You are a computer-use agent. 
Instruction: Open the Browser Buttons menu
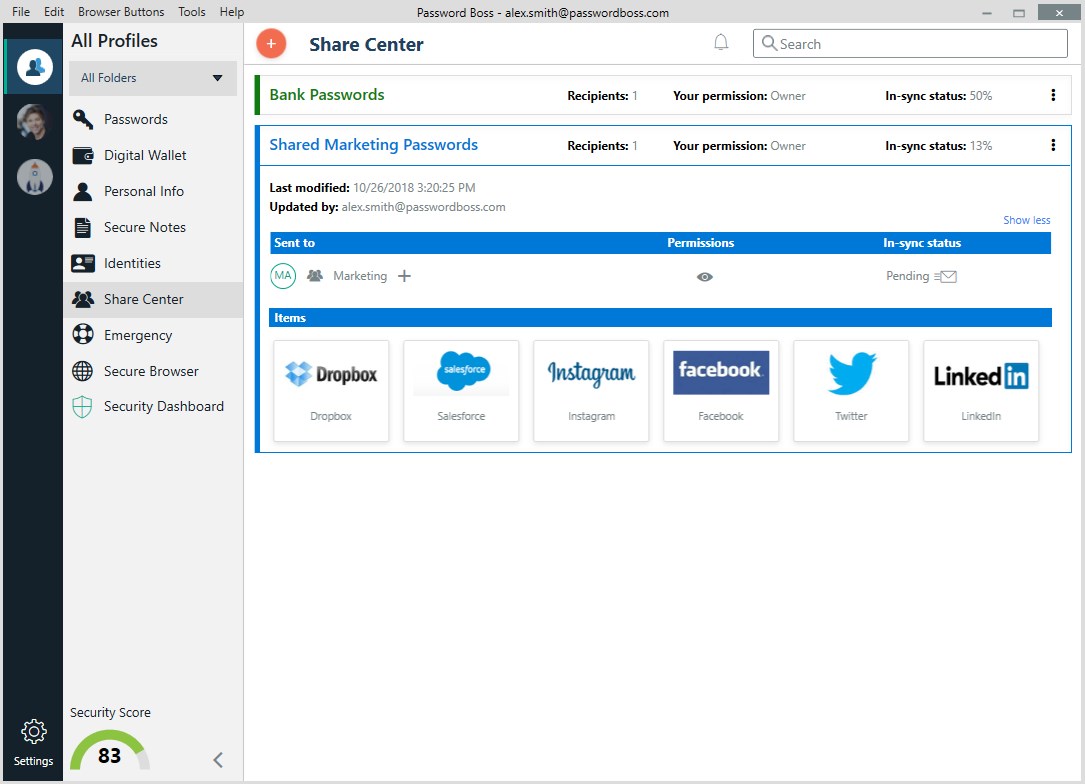[x=121, y=12]
